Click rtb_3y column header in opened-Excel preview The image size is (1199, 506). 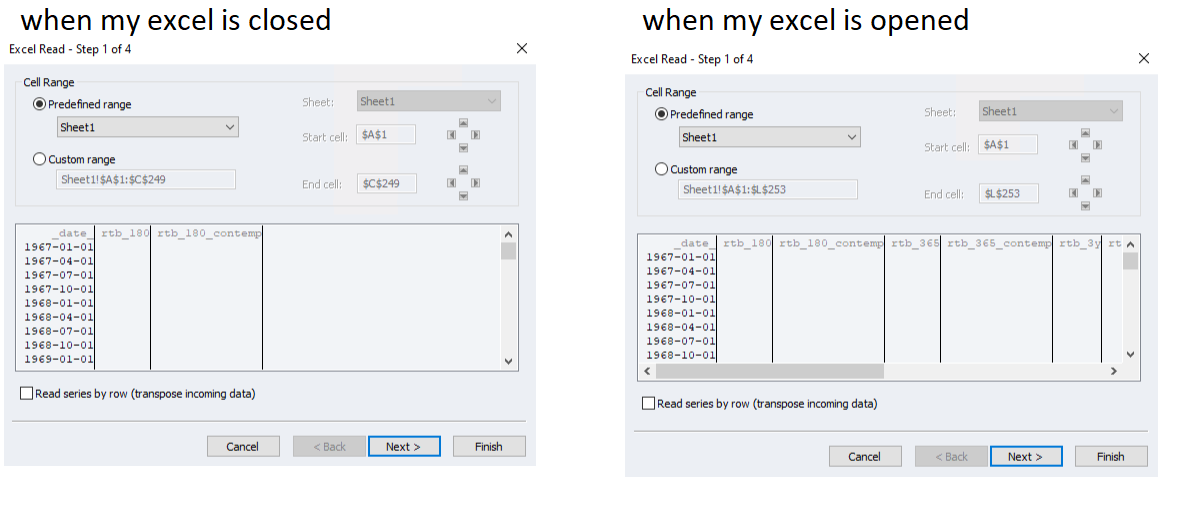1079,243
